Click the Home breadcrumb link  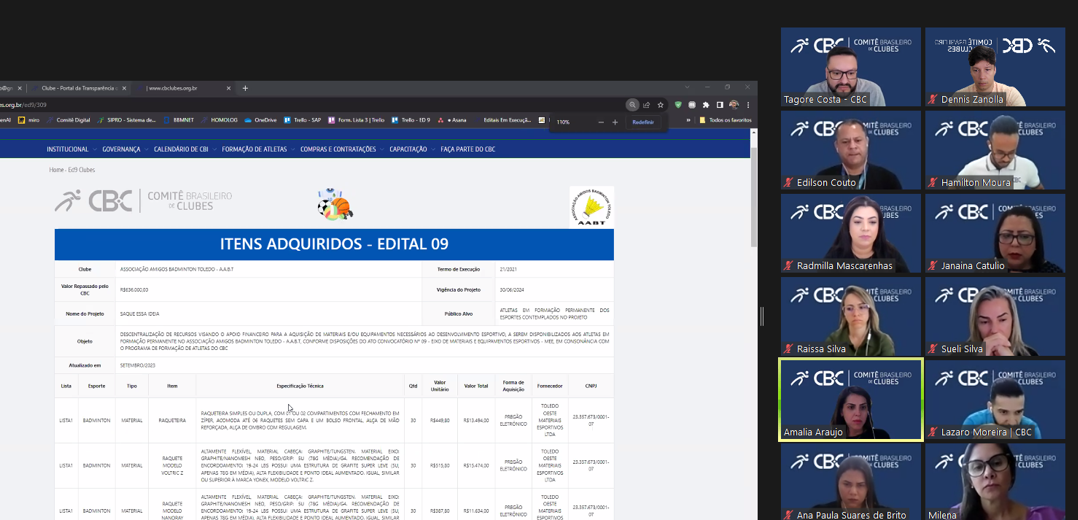click(x=56, y=169)
